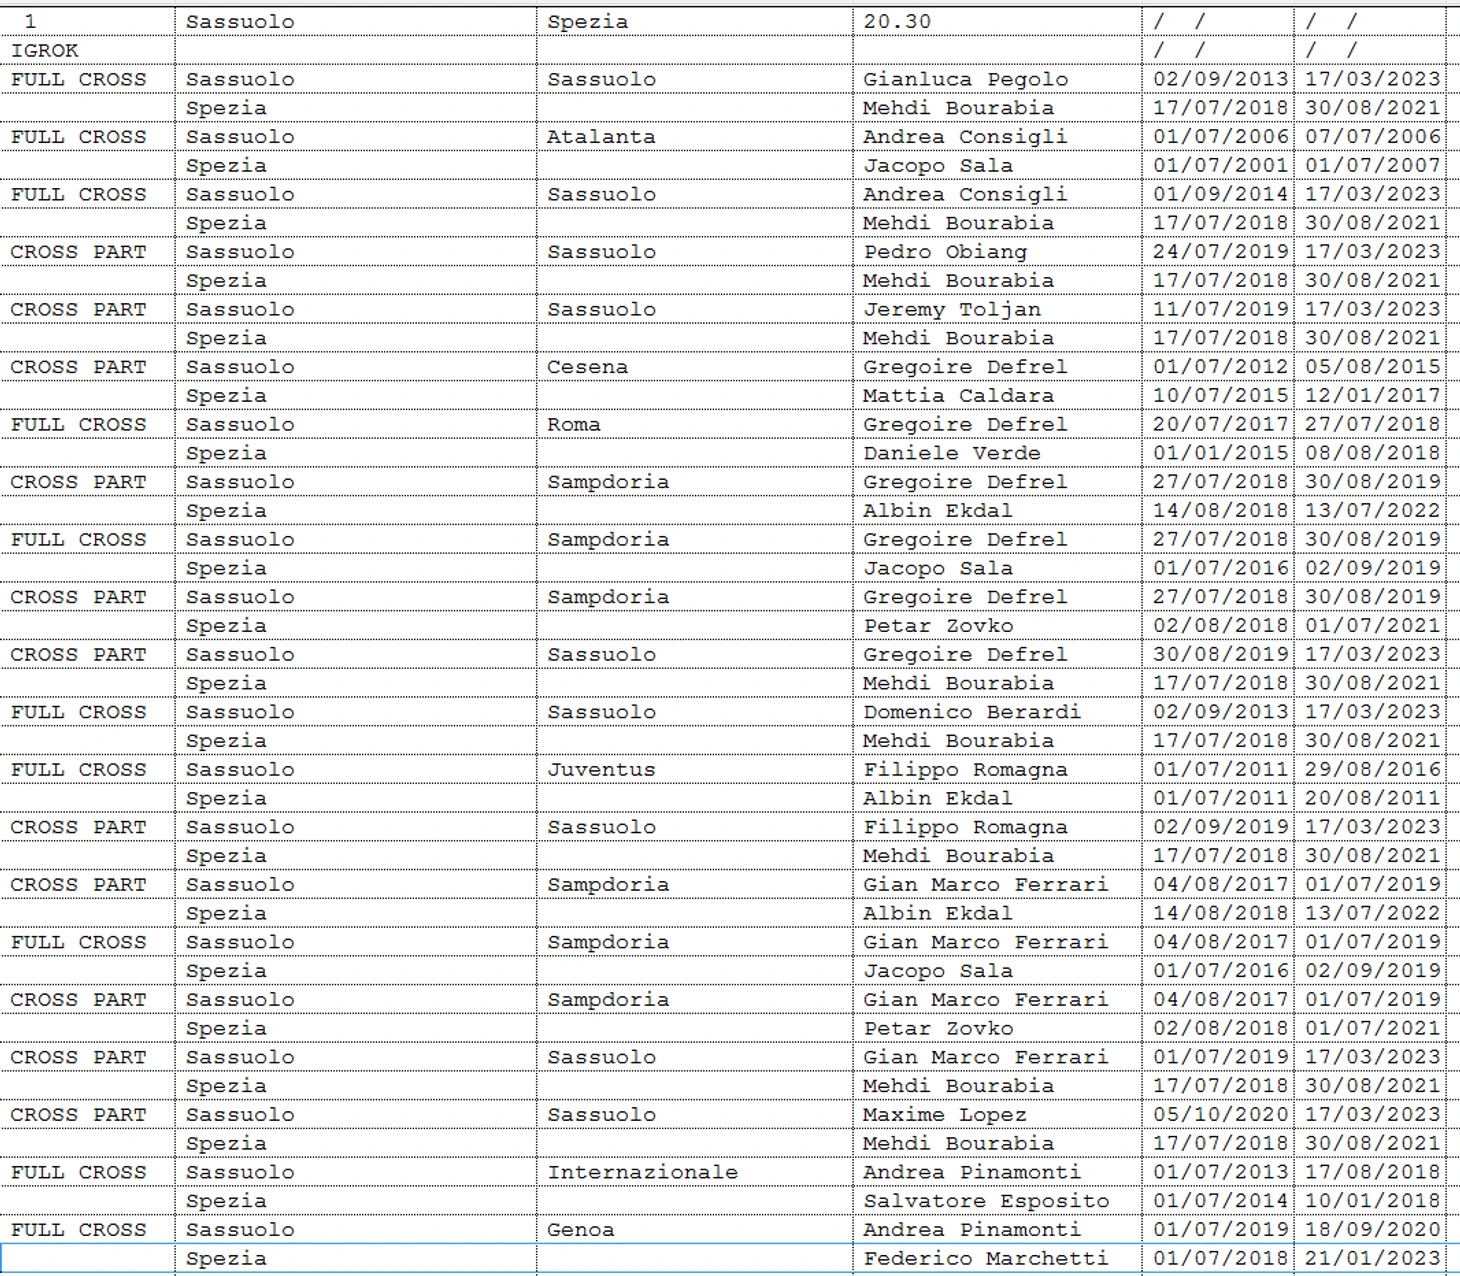Select the "Domenico Berardi" cell
The height and width of the screenshot is (1276, 1460).
[x=972, y=712]
